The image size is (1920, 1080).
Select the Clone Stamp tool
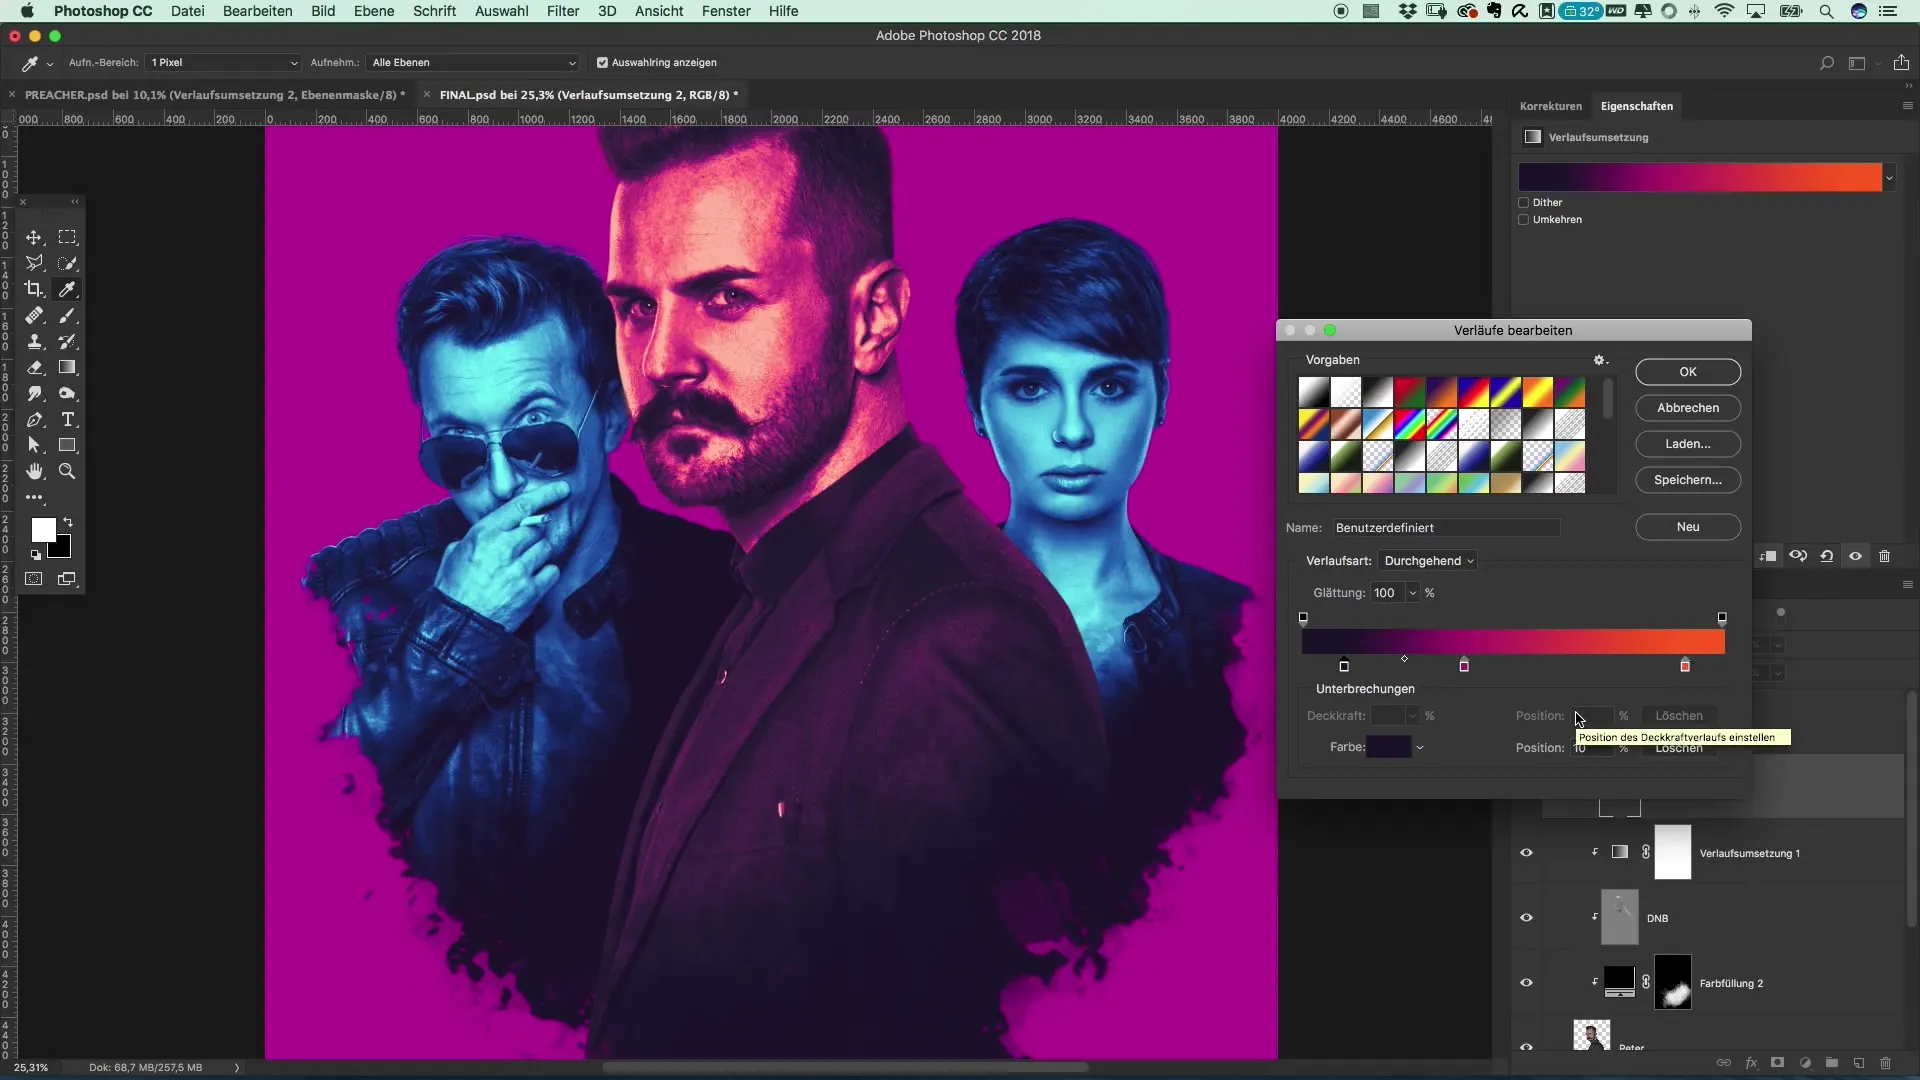click(x=34, y=341)
